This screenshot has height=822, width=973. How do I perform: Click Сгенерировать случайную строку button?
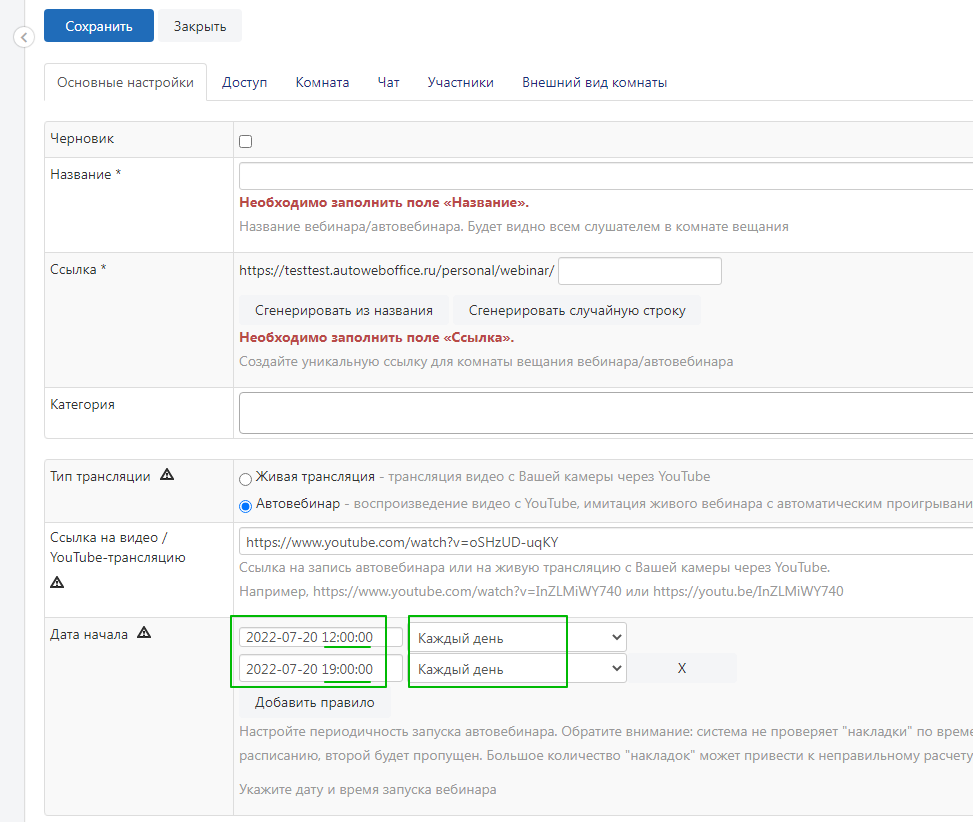pyautogui.click(x=577, y=310)
